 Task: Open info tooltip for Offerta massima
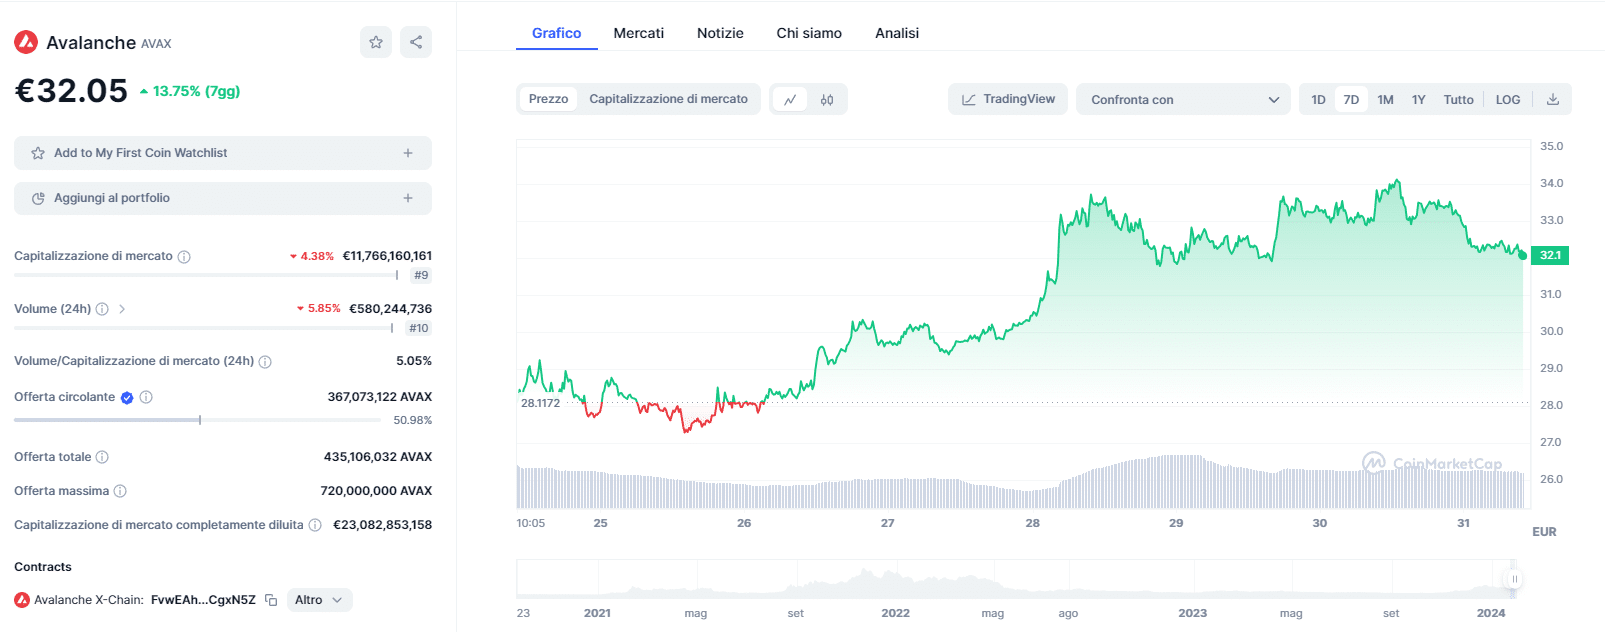coord(120,491)
